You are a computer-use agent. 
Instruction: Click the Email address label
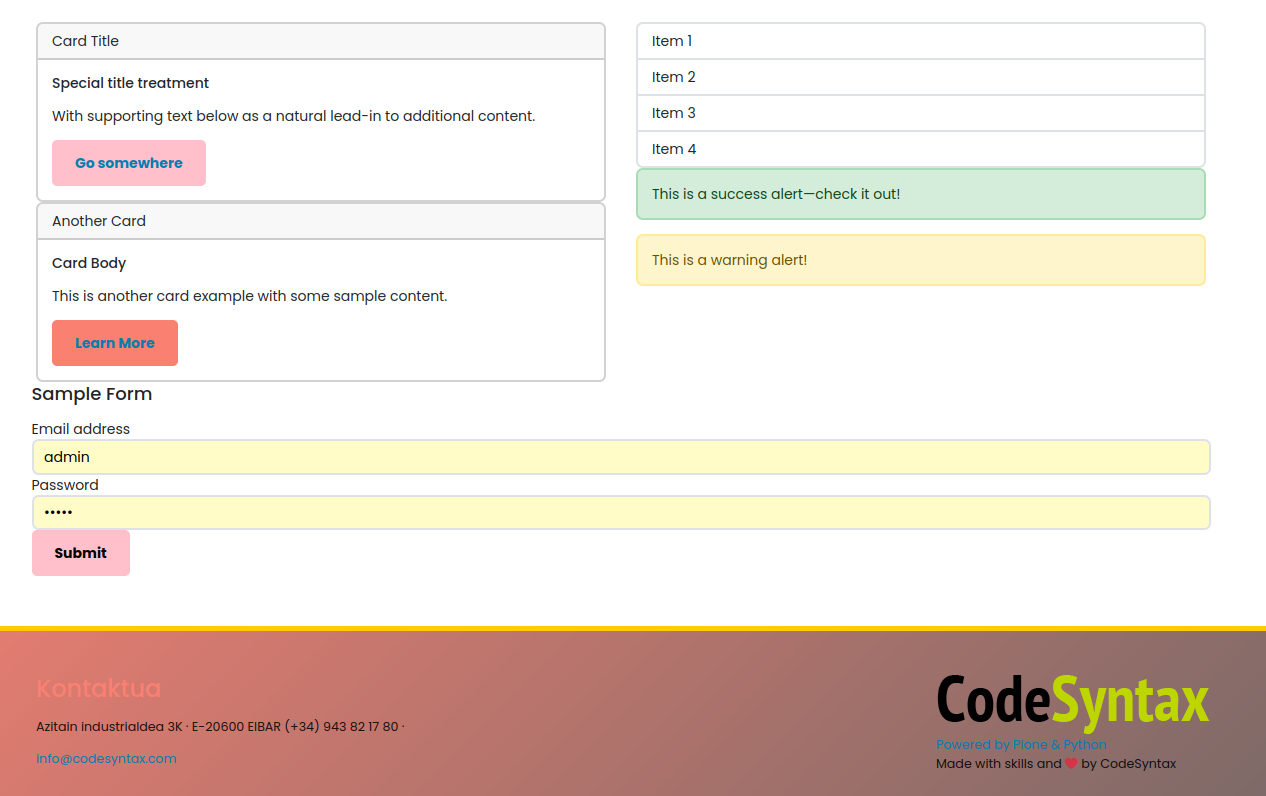81,429
